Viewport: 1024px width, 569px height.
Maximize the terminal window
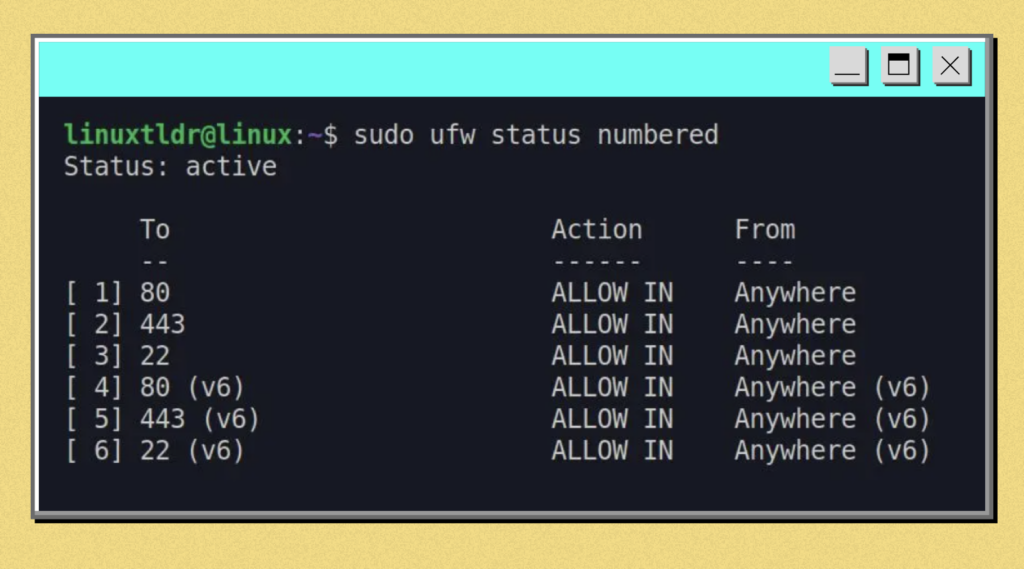[x=899, y=66]
